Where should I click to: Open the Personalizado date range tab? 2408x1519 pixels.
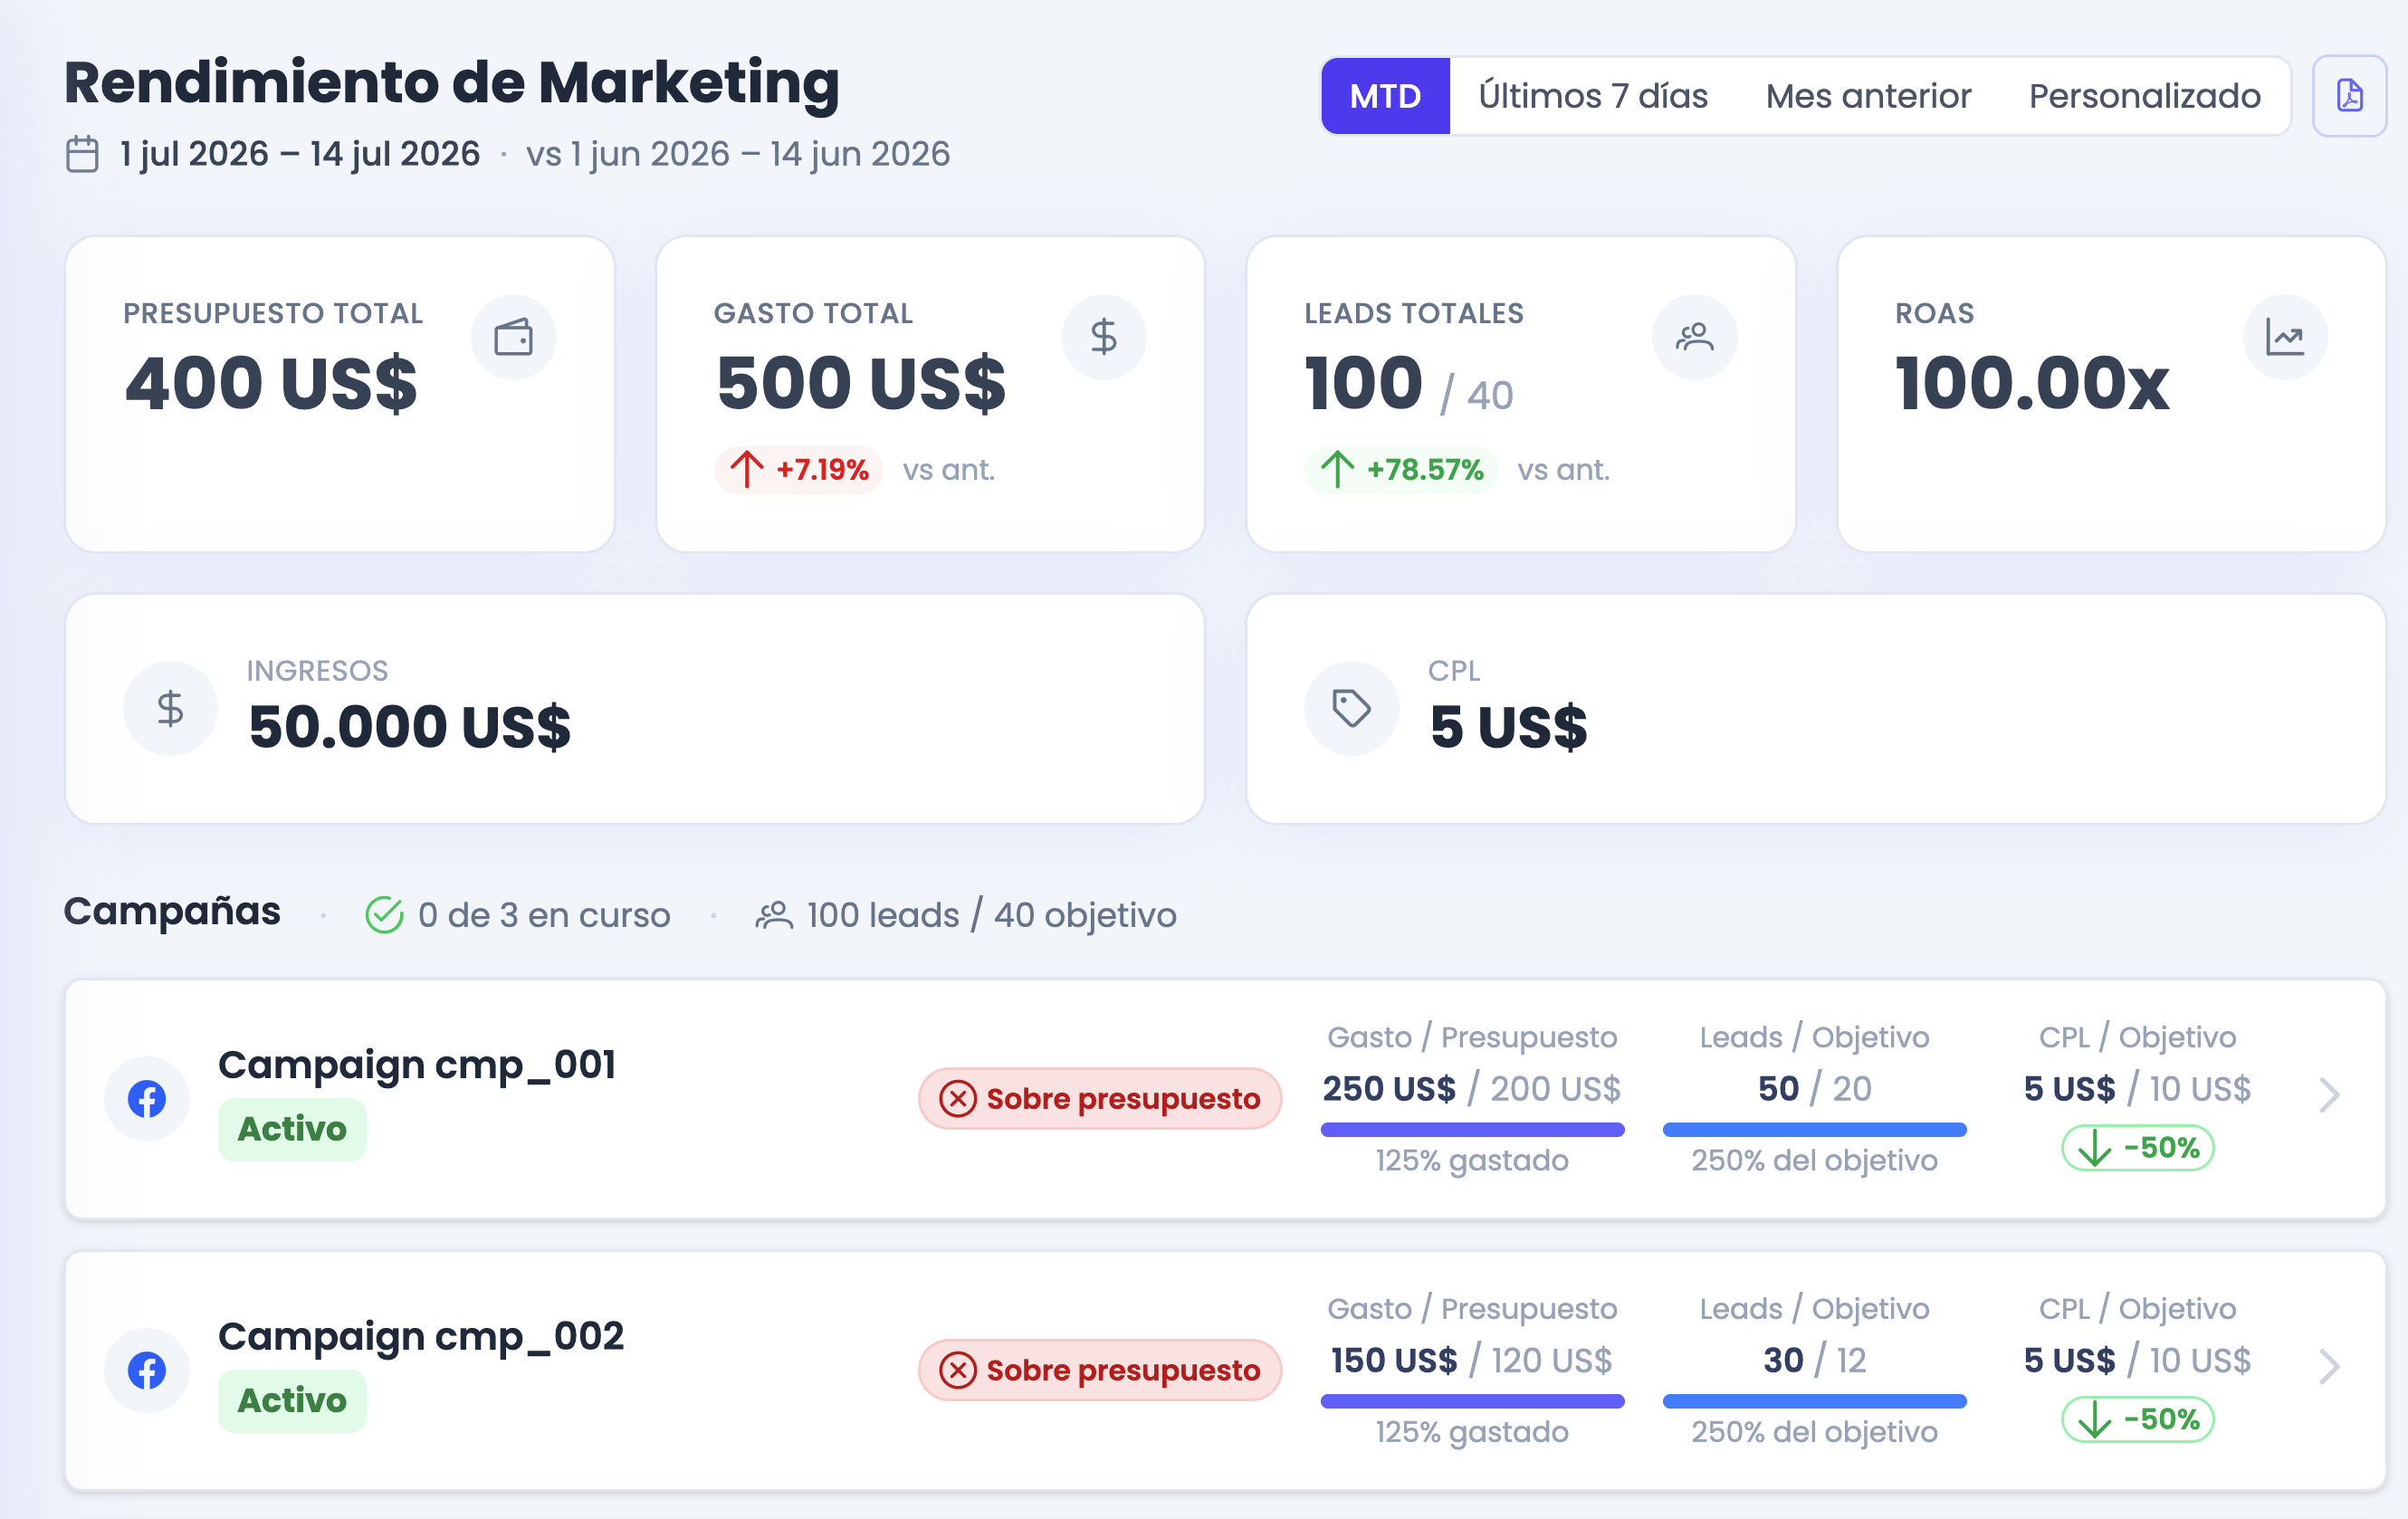click(2144, 96)
